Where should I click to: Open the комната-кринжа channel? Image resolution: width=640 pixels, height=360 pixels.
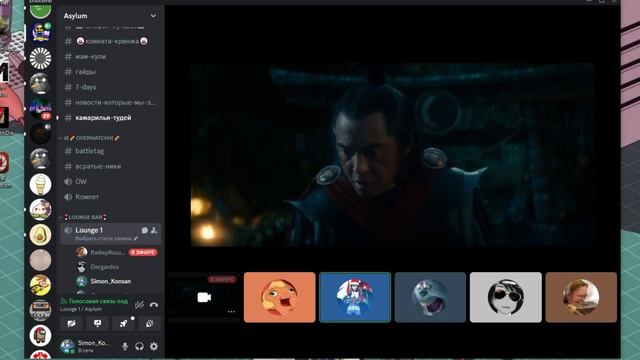[110, 41]
